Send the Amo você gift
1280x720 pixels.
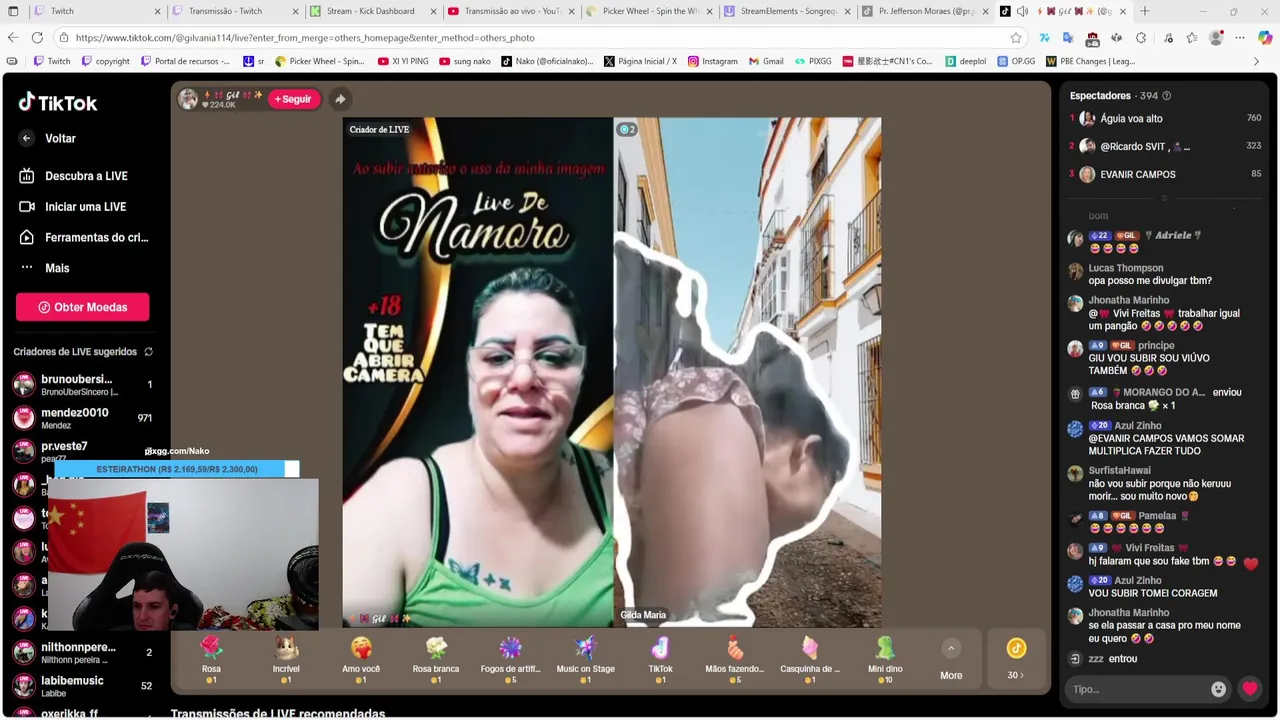coord(361,659)
